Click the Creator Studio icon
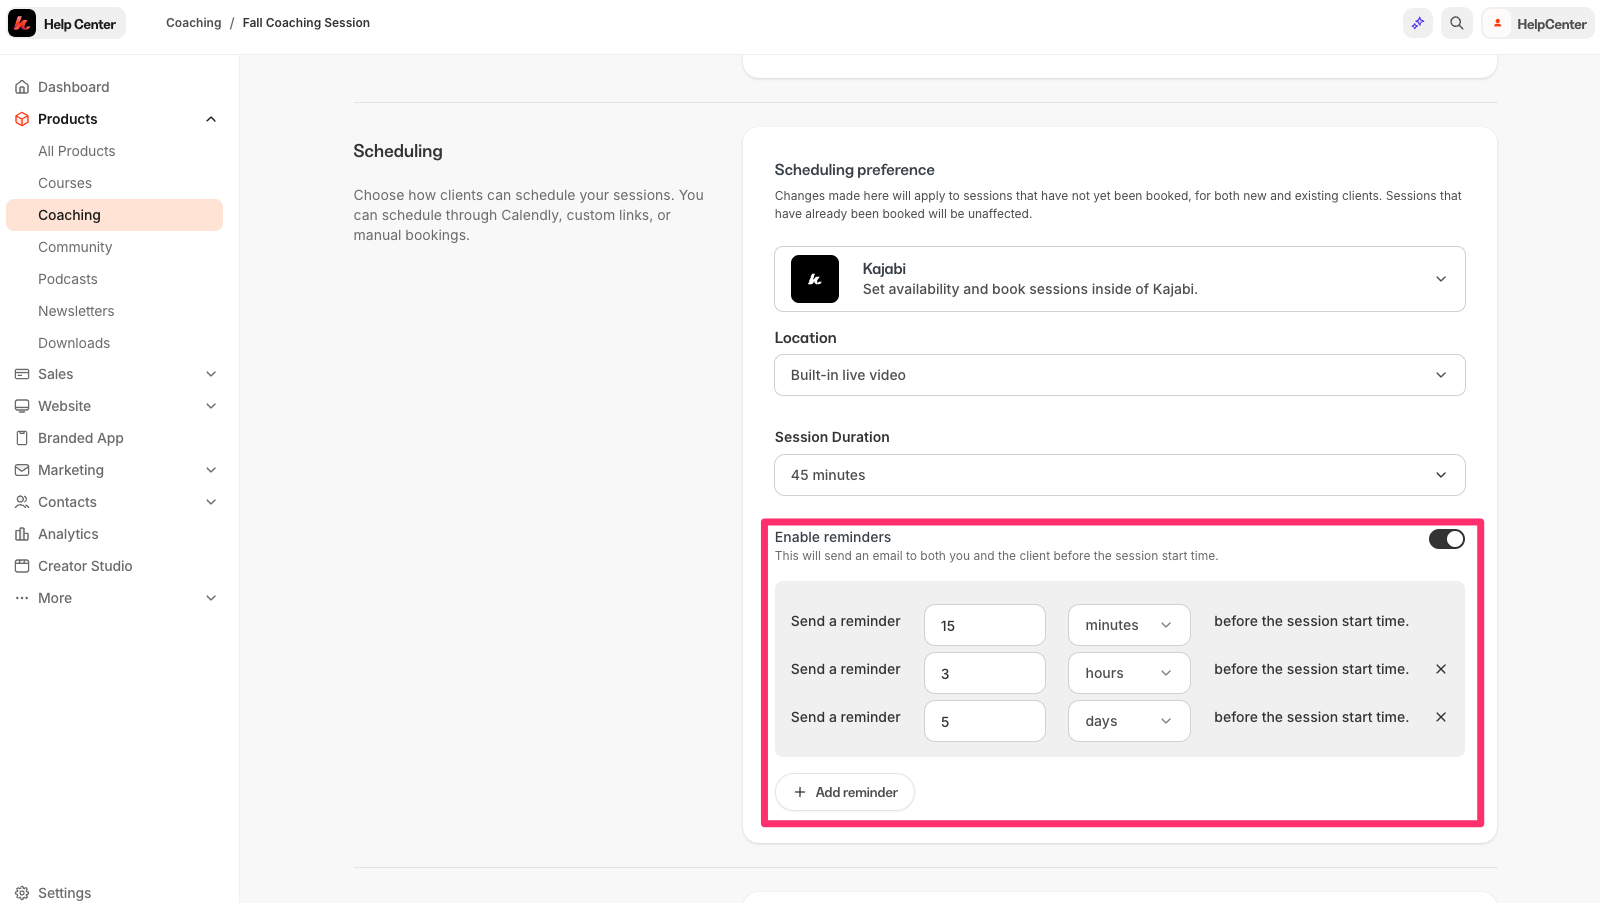The width and height of the screenshot is (1600, 903). coord(22,566)
